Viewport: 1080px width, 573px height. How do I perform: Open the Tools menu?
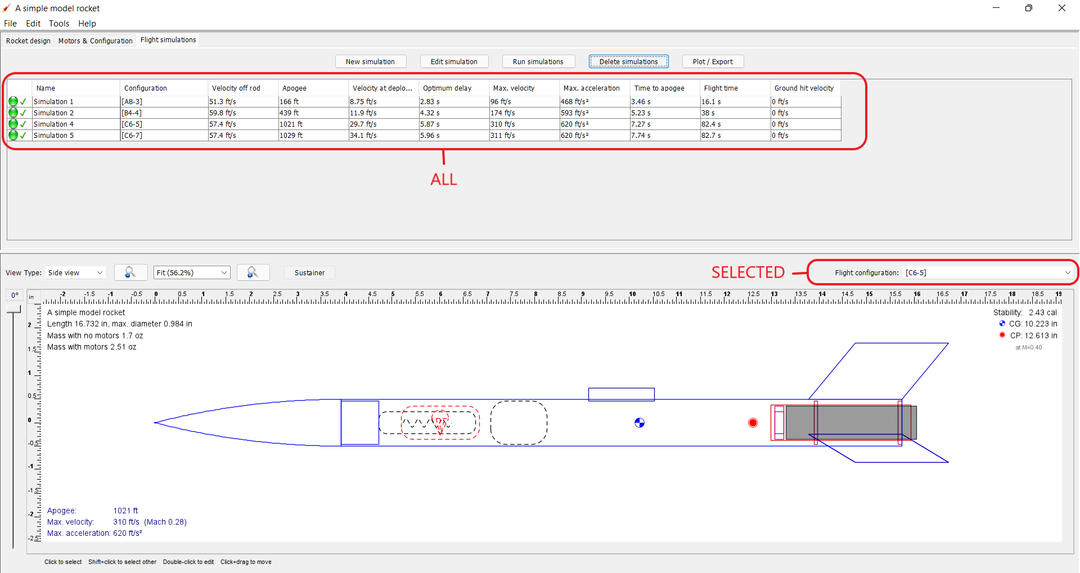59,23
